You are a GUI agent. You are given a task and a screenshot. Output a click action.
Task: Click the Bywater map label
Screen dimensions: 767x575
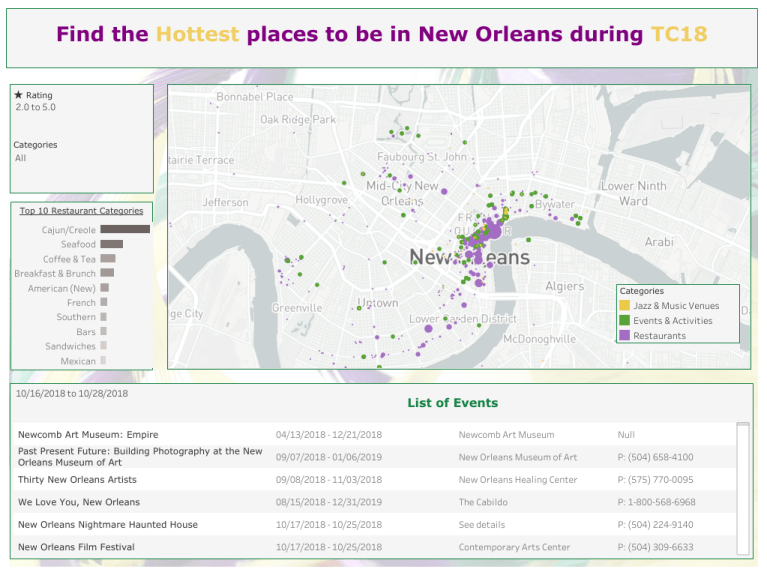[x=555, y=204]
